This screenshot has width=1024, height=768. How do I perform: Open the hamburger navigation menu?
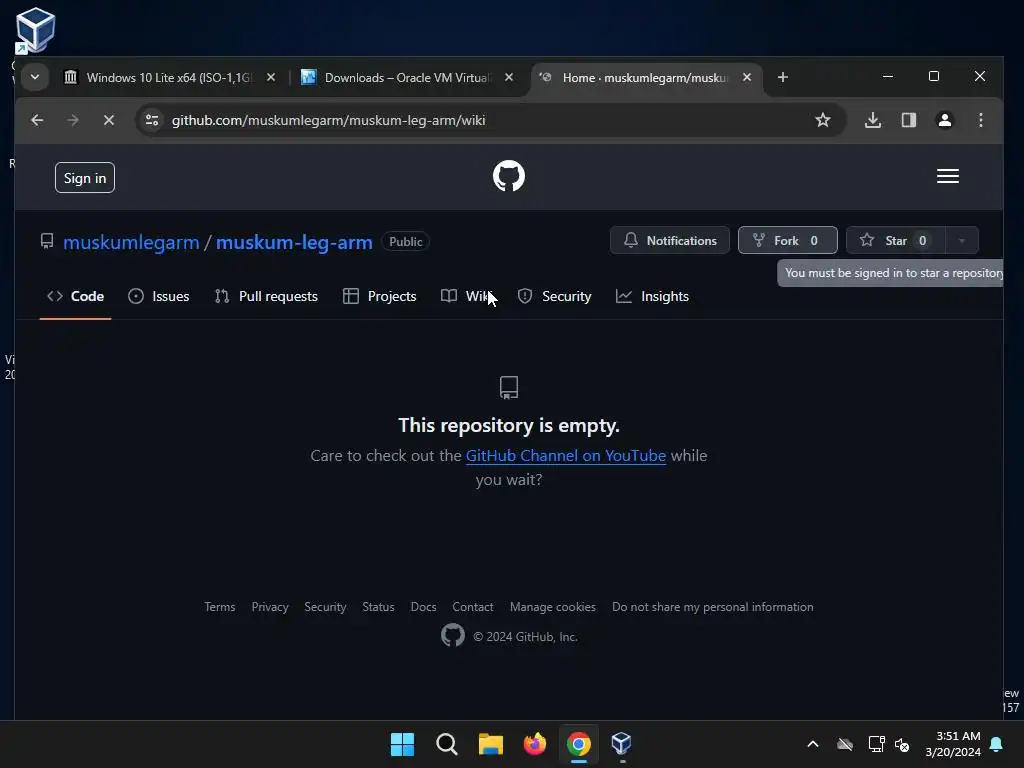(948, 176)
